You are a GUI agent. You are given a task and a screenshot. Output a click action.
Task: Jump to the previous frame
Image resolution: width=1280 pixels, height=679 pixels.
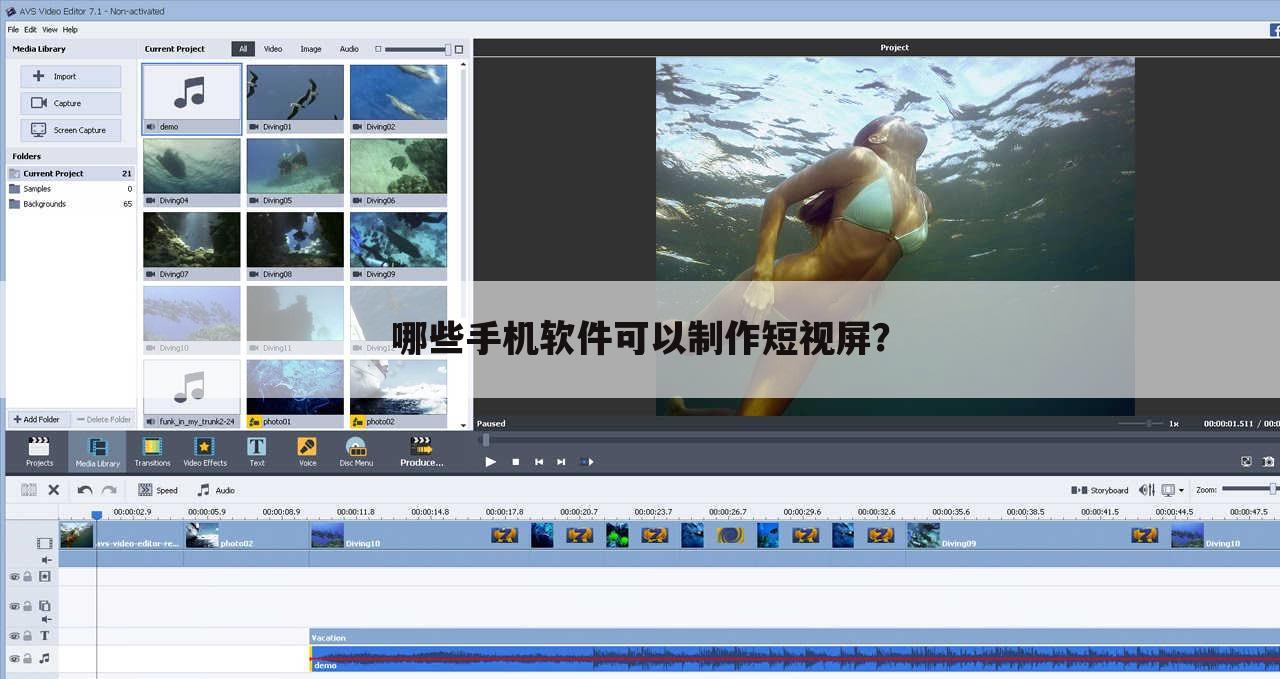(x=539, y=462)
